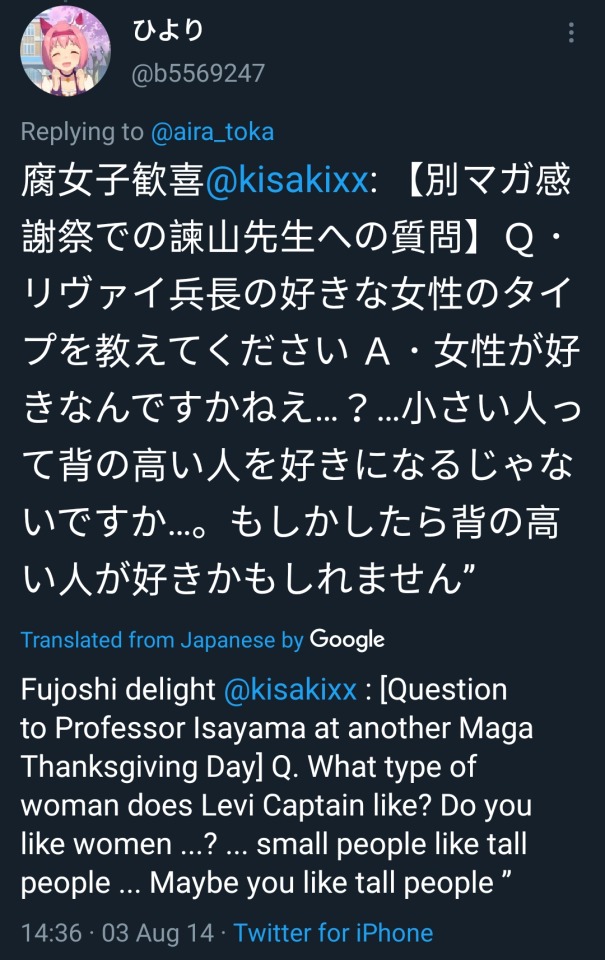Open the @aira_toka profile link

click(x=212, y=132)
